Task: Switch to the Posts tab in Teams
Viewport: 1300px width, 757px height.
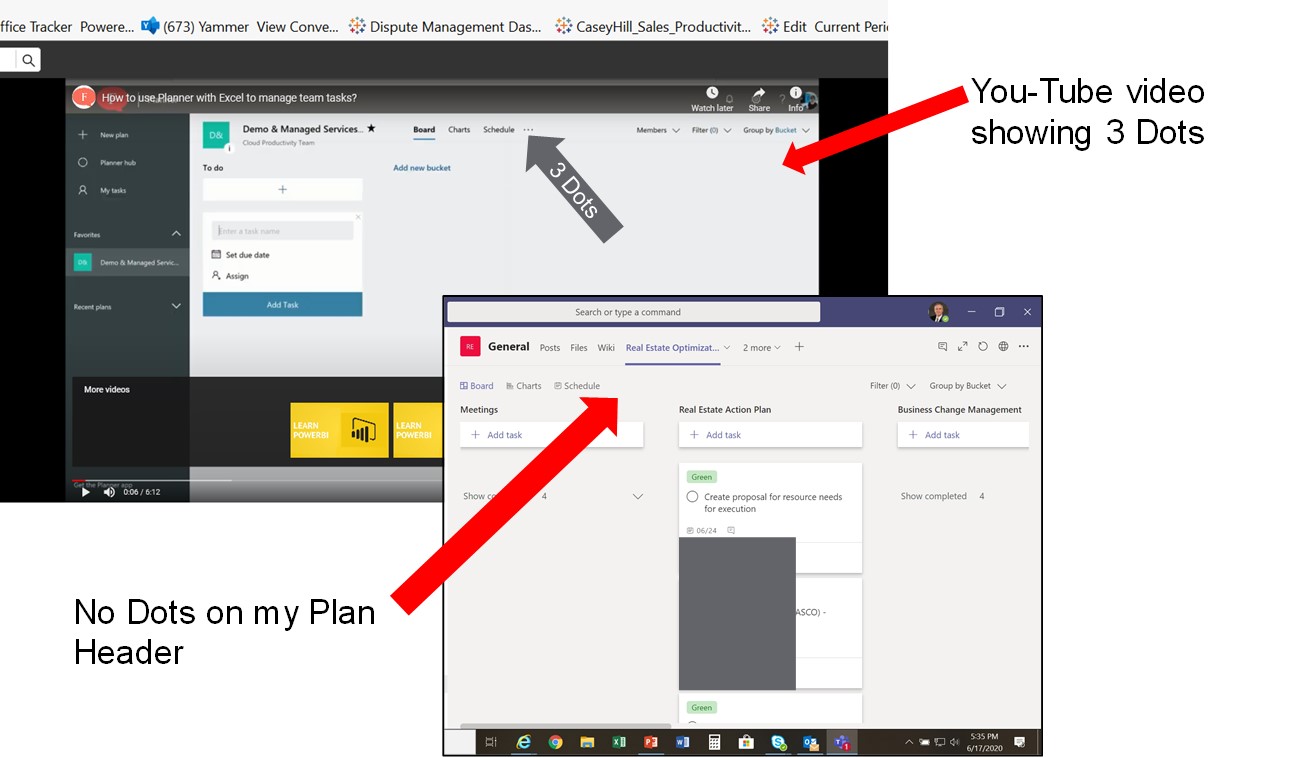Action: coord(550,348)
